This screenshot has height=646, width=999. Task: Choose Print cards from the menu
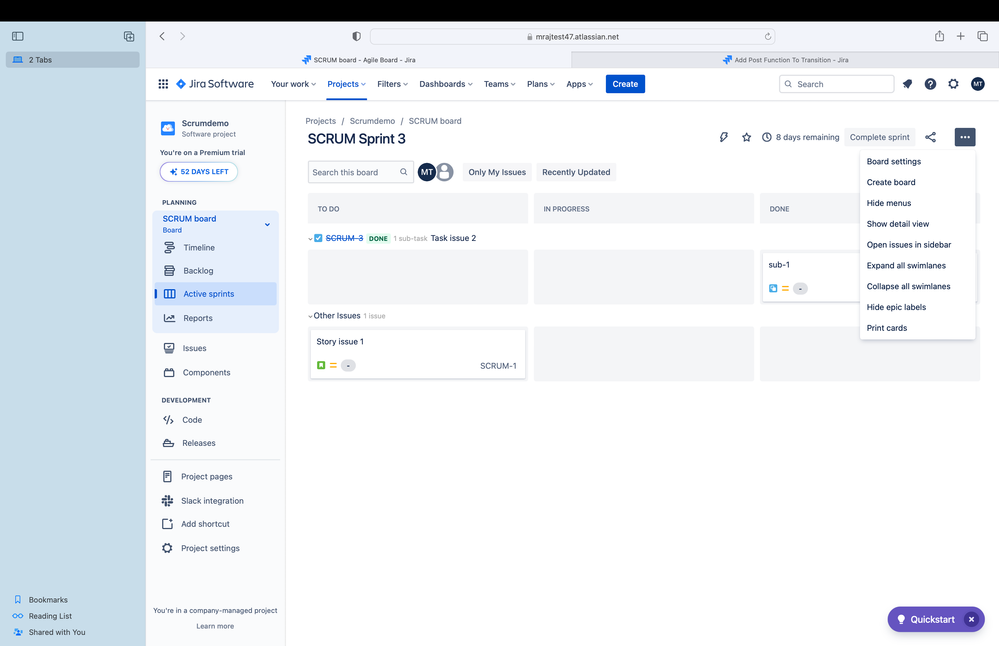(x=886, y=328)
